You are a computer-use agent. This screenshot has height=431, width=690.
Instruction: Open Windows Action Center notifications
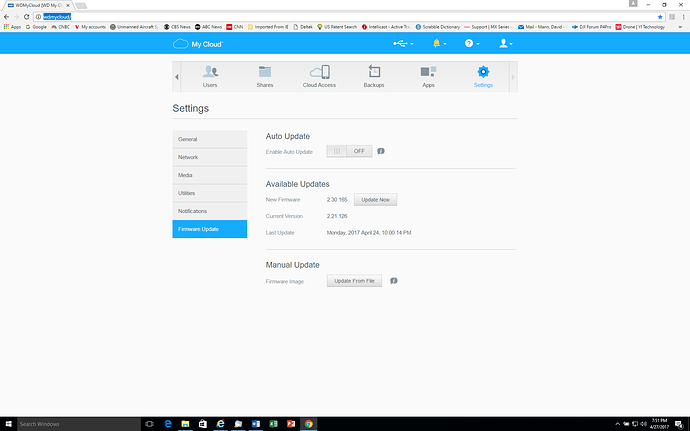point(679,424)
